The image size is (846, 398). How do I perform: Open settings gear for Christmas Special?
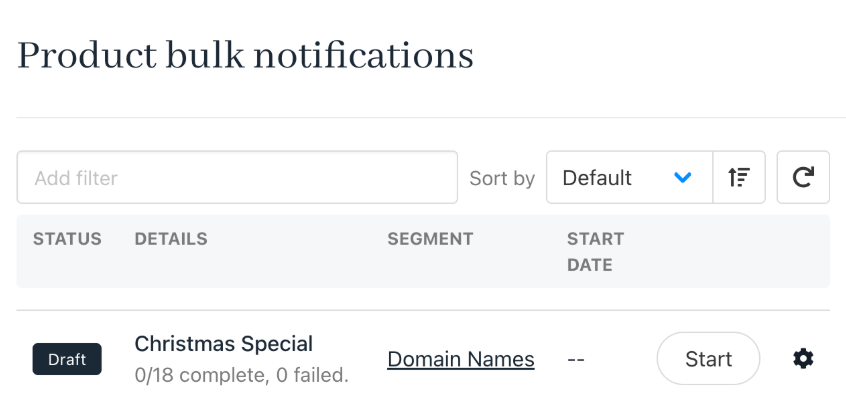[803, 359]
